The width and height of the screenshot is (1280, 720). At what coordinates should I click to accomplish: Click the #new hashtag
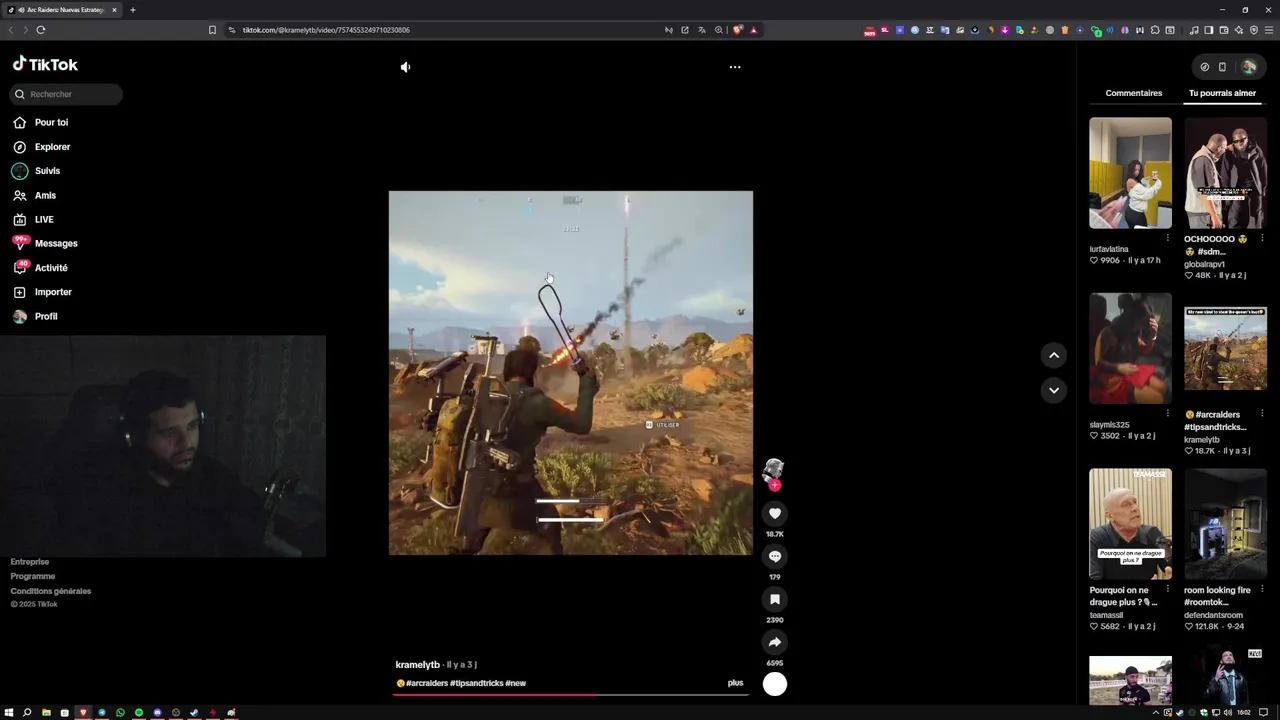pyautogui.click(x=516, y=683)
